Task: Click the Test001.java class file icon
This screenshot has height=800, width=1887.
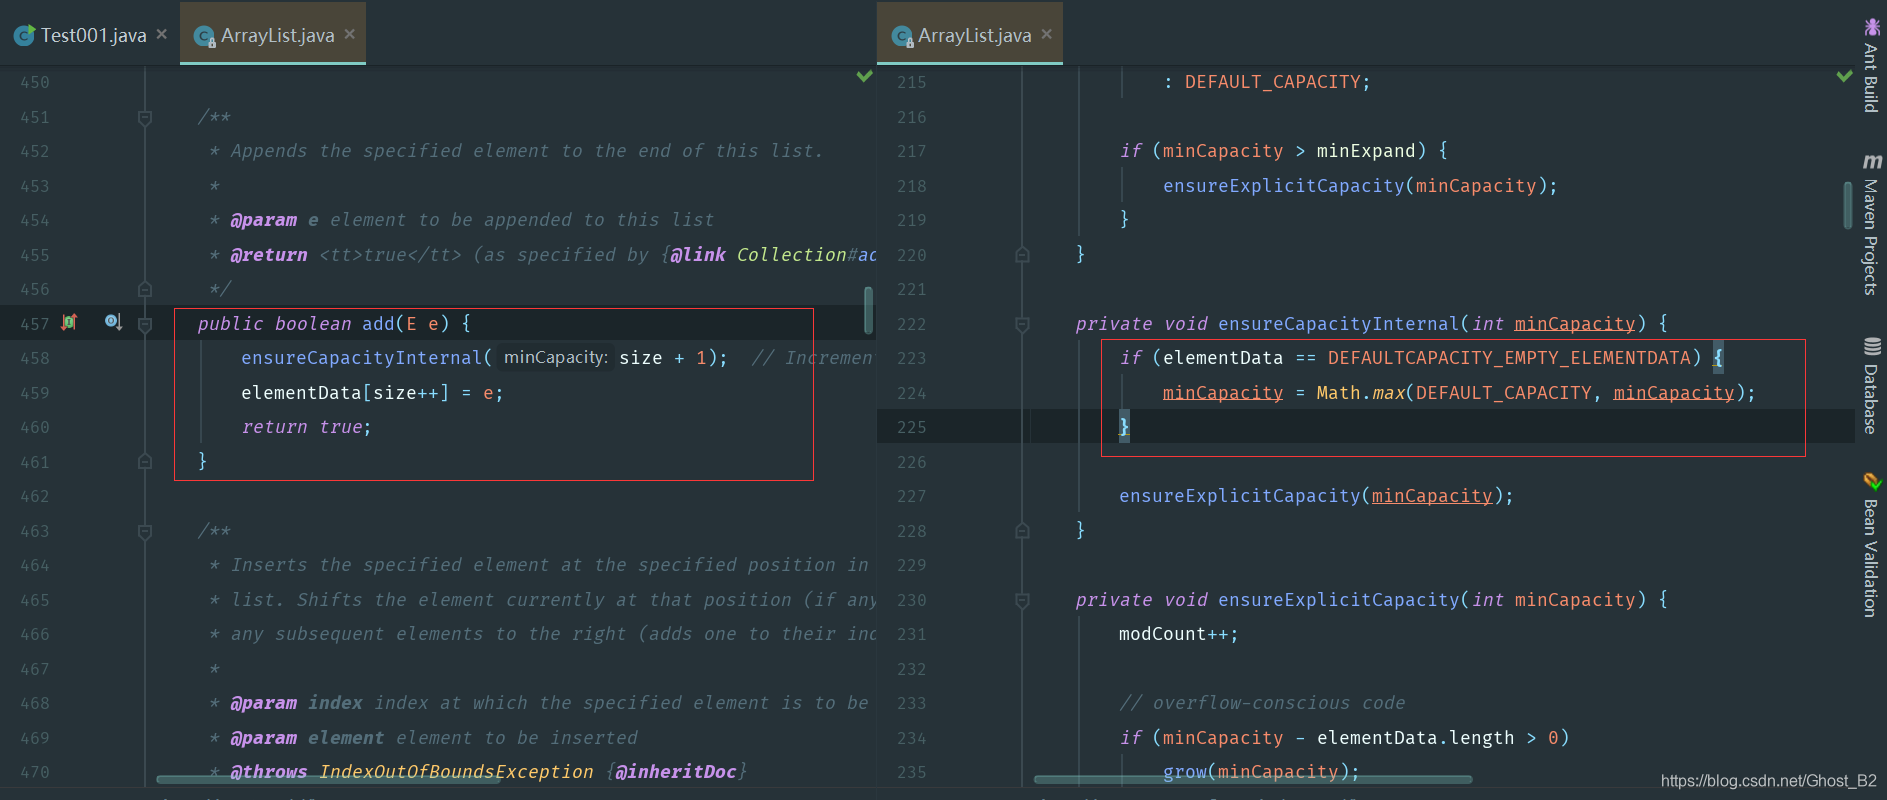Action: click(x=24, y=36)
